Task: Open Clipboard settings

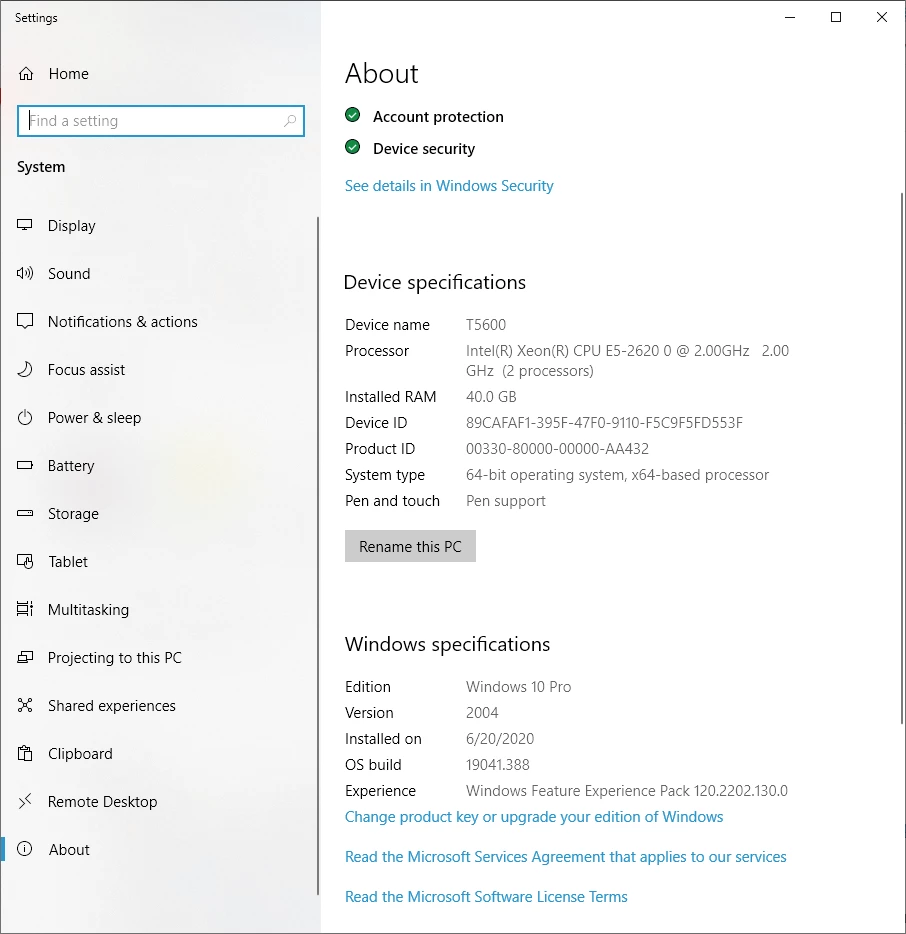Action: [80, 754]
